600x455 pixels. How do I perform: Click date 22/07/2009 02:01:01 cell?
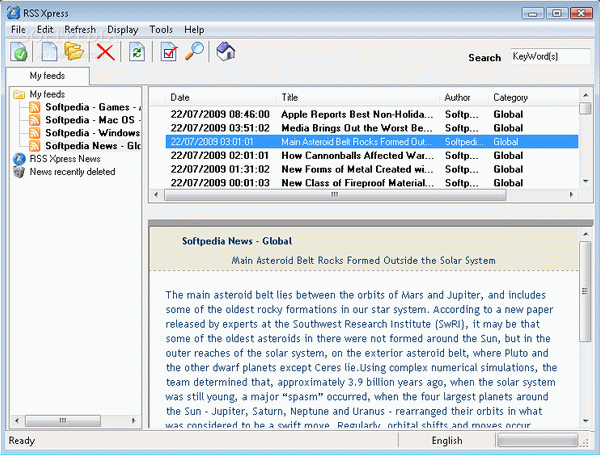click(220, 155)
